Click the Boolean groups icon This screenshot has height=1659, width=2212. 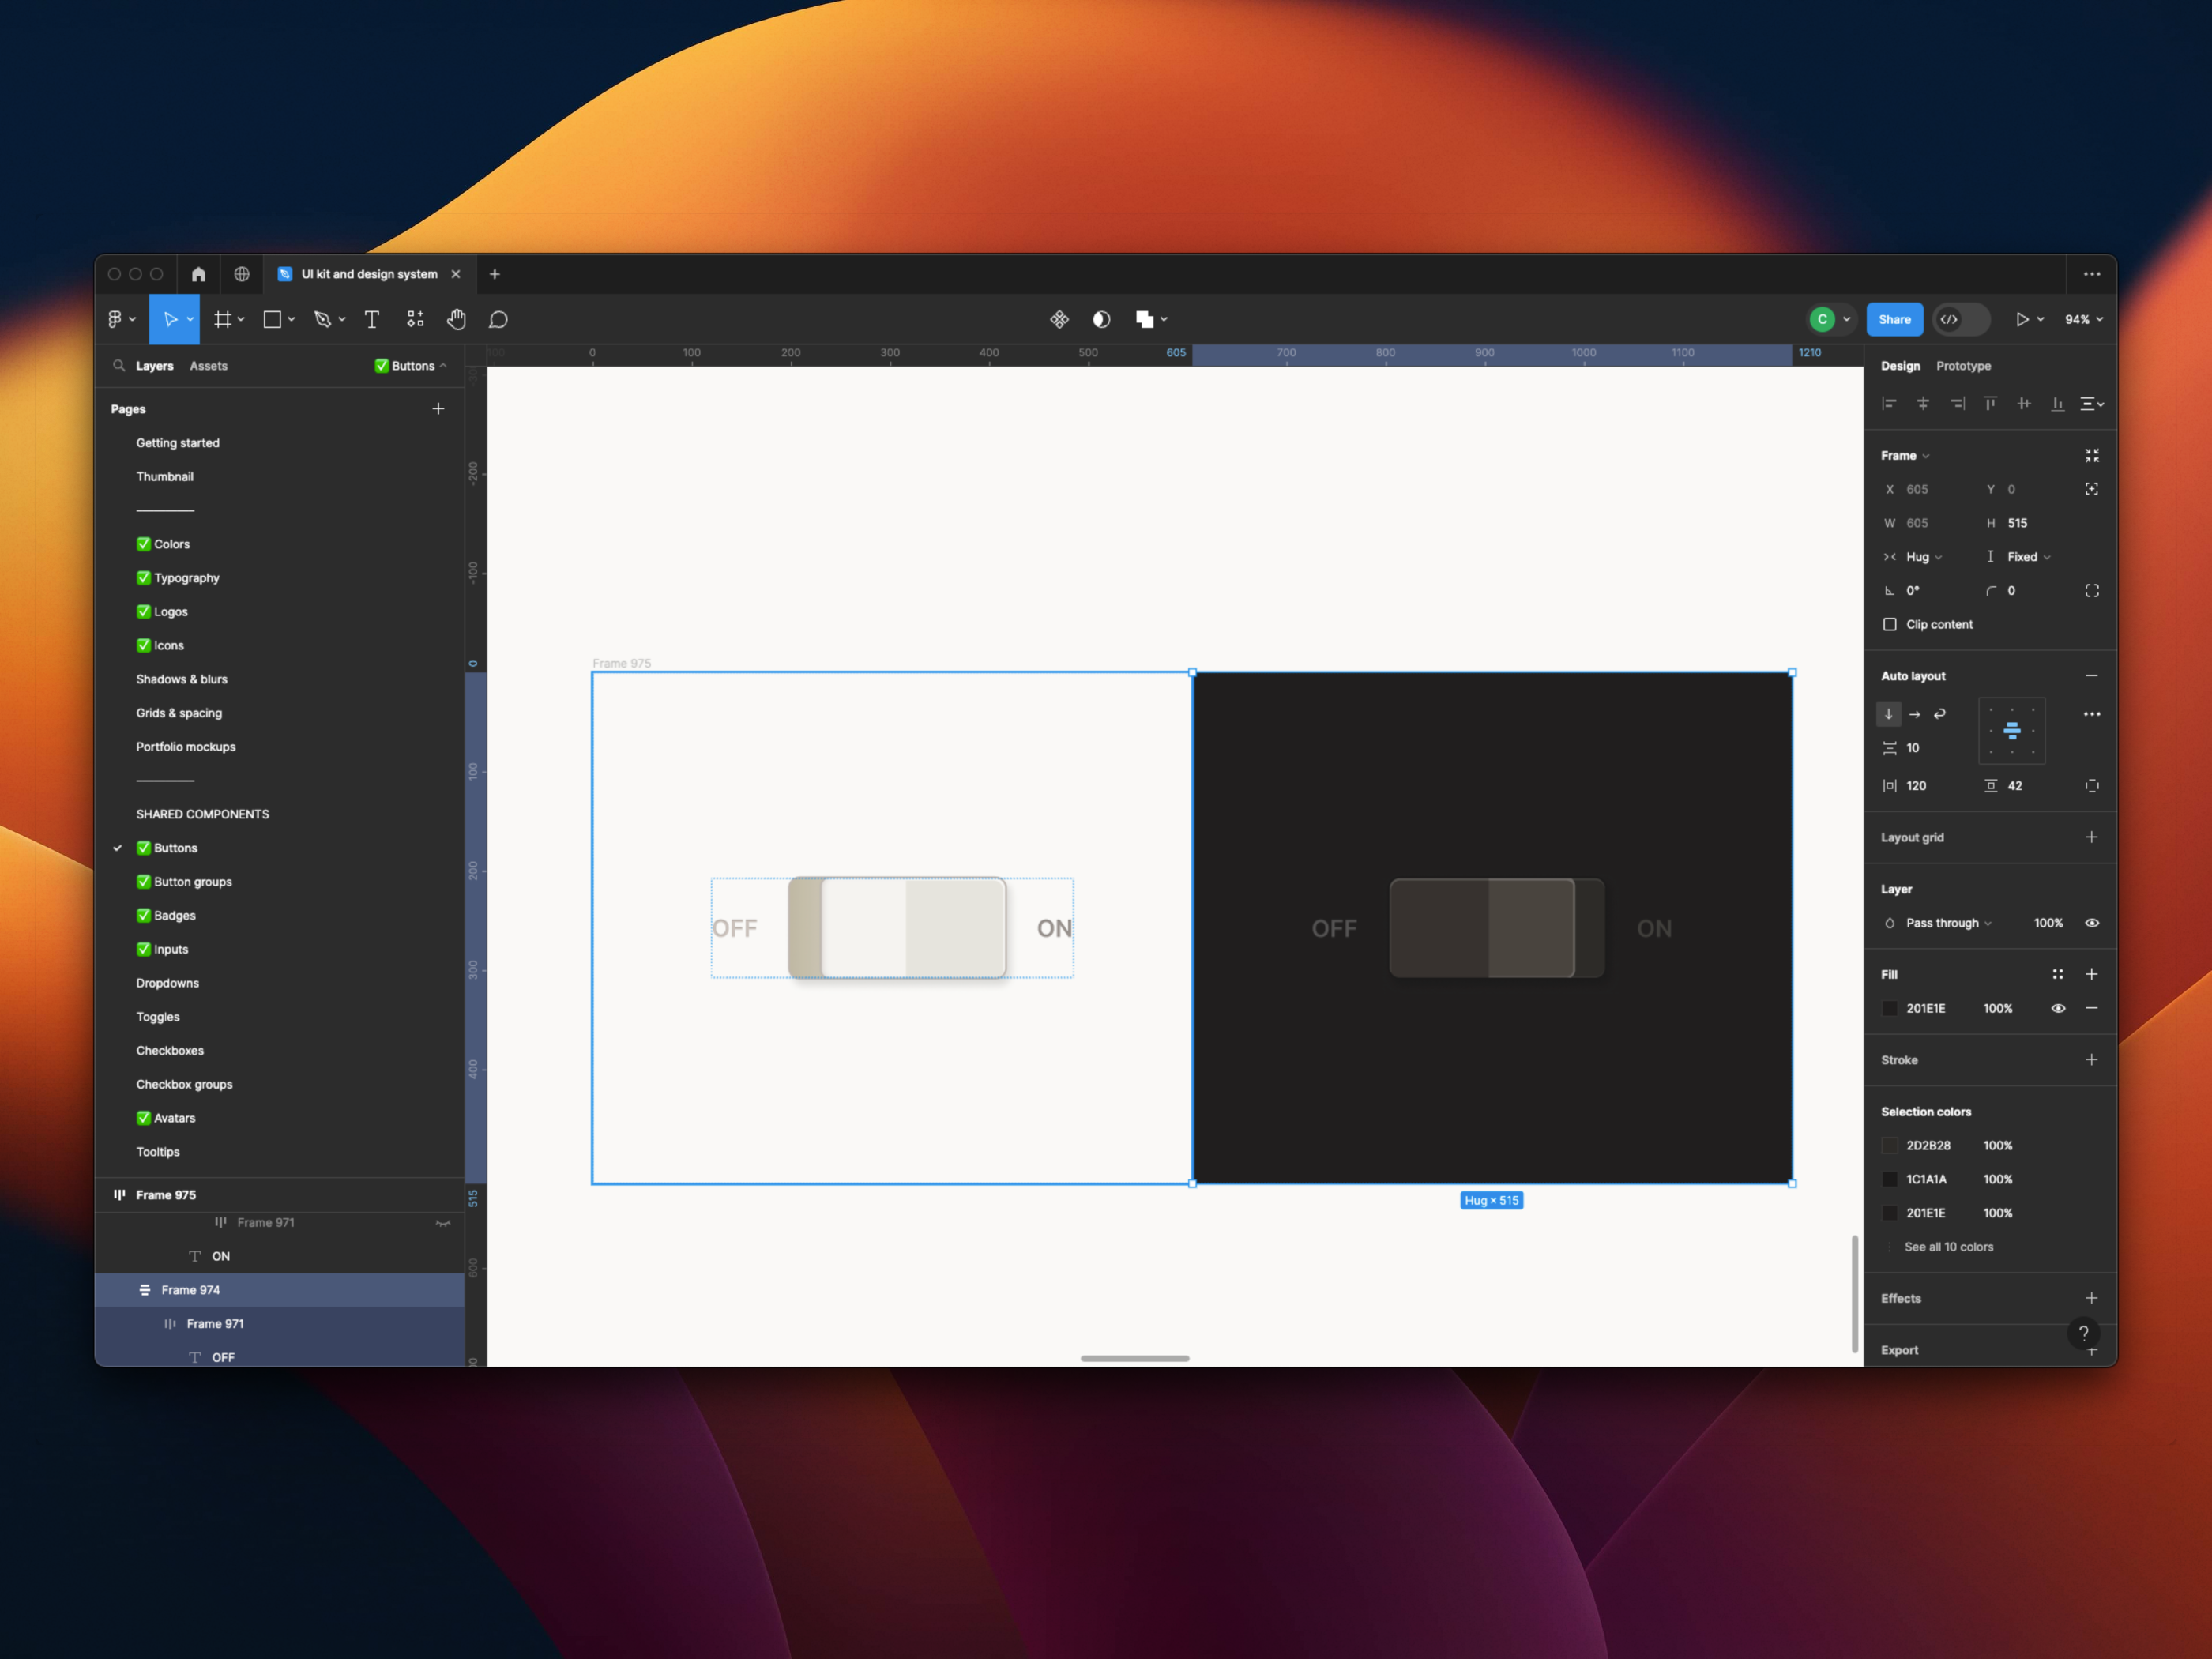tap(1145, 319)
